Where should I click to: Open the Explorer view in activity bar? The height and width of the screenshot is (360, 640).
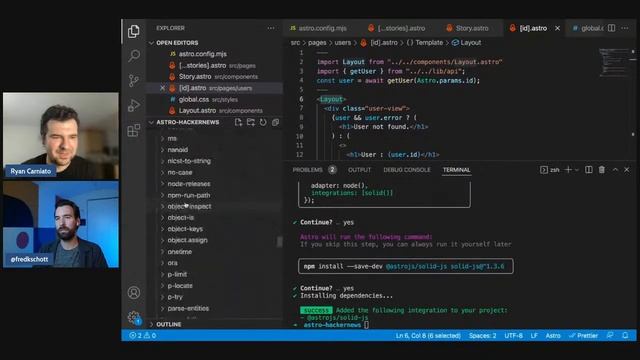[x=134, y=31]
